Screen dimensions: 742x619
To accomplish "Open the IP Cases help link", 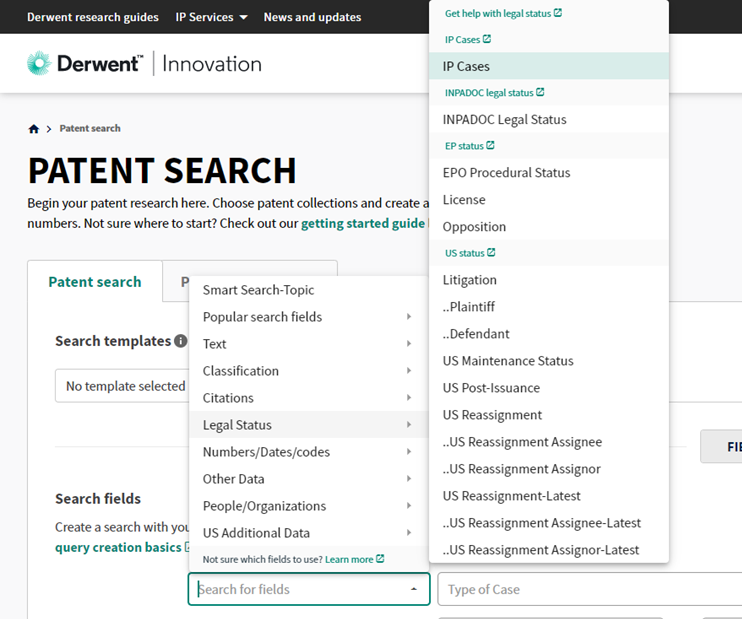I will [x=468, y=39].
